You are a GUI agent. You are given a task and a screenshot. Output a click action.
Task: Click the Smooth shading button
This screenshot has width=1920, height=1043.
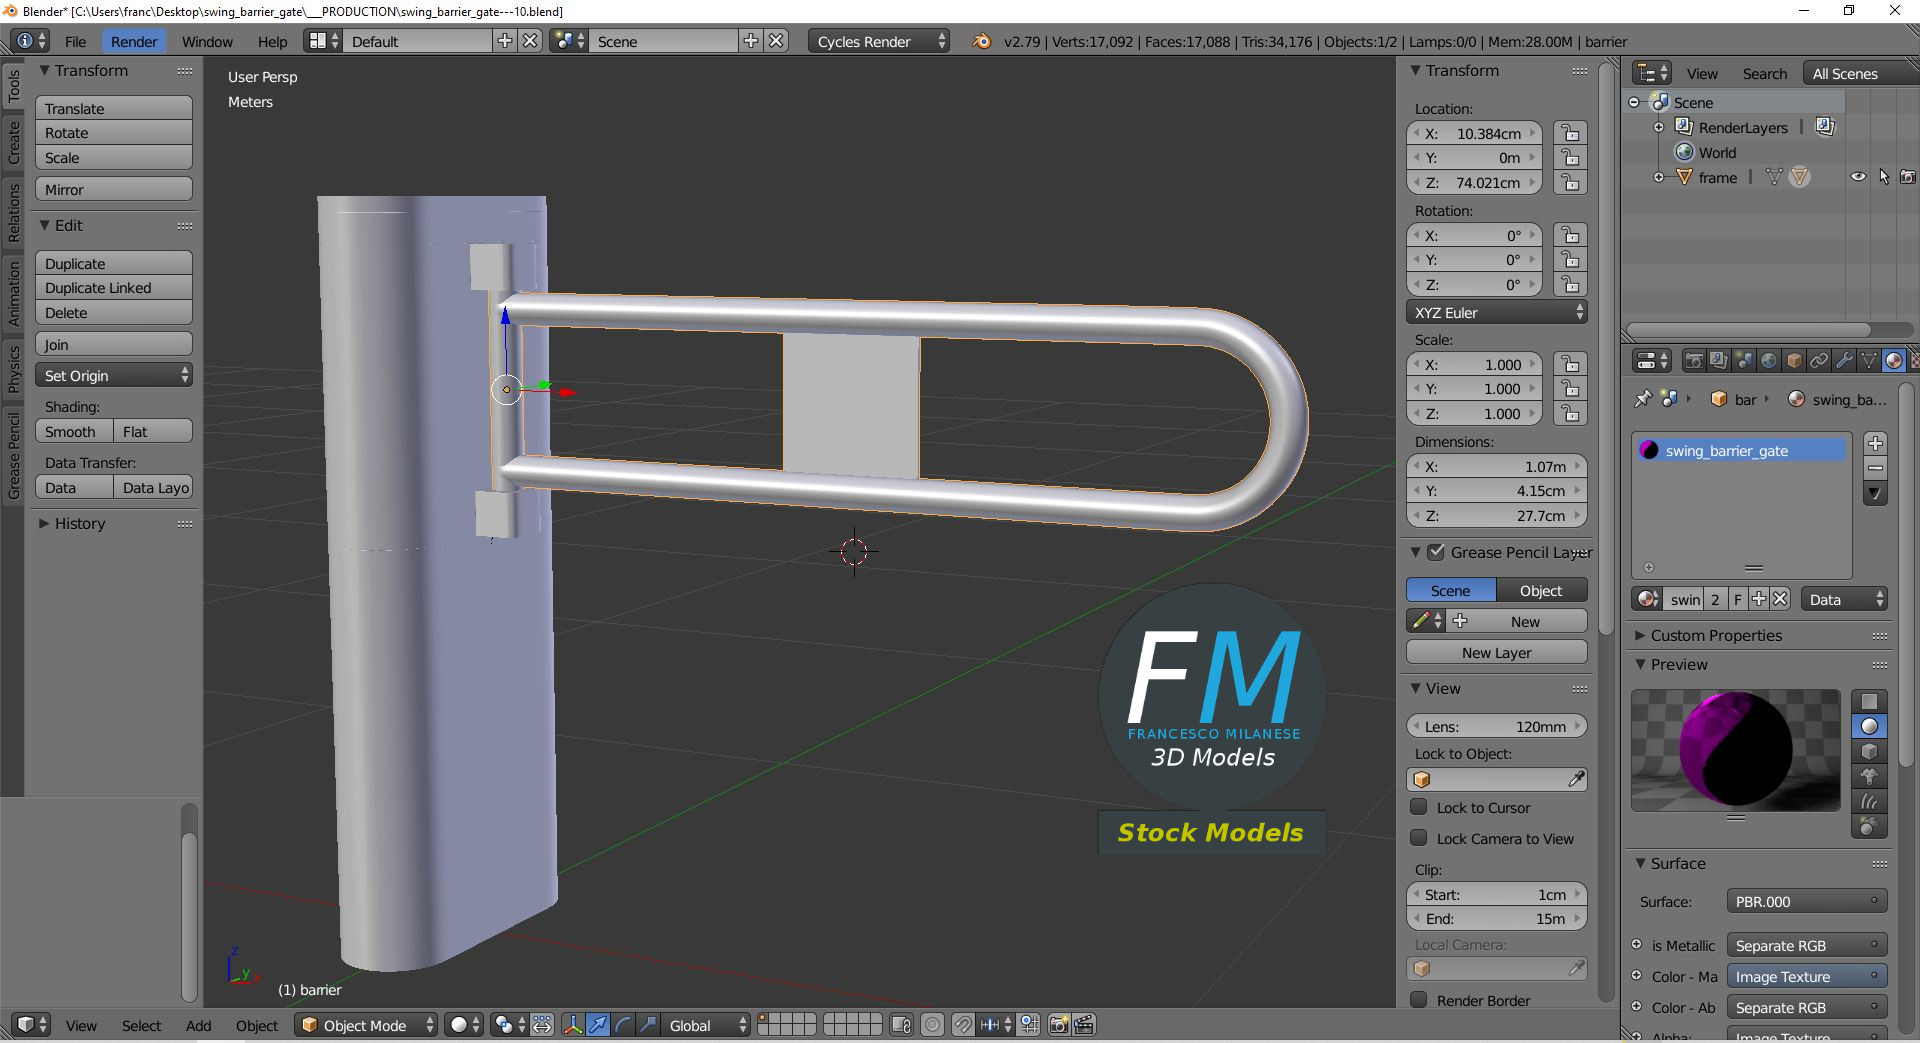(x=74, y=431)
